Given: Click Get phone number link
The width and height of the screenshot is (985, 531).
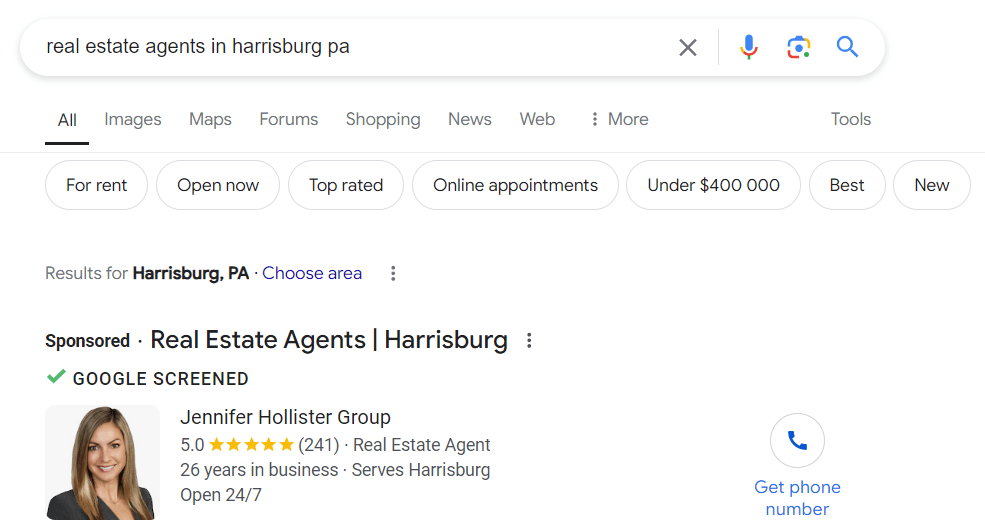Looking at the screenshot, I should pyautogui.click(x=797, y=498).
